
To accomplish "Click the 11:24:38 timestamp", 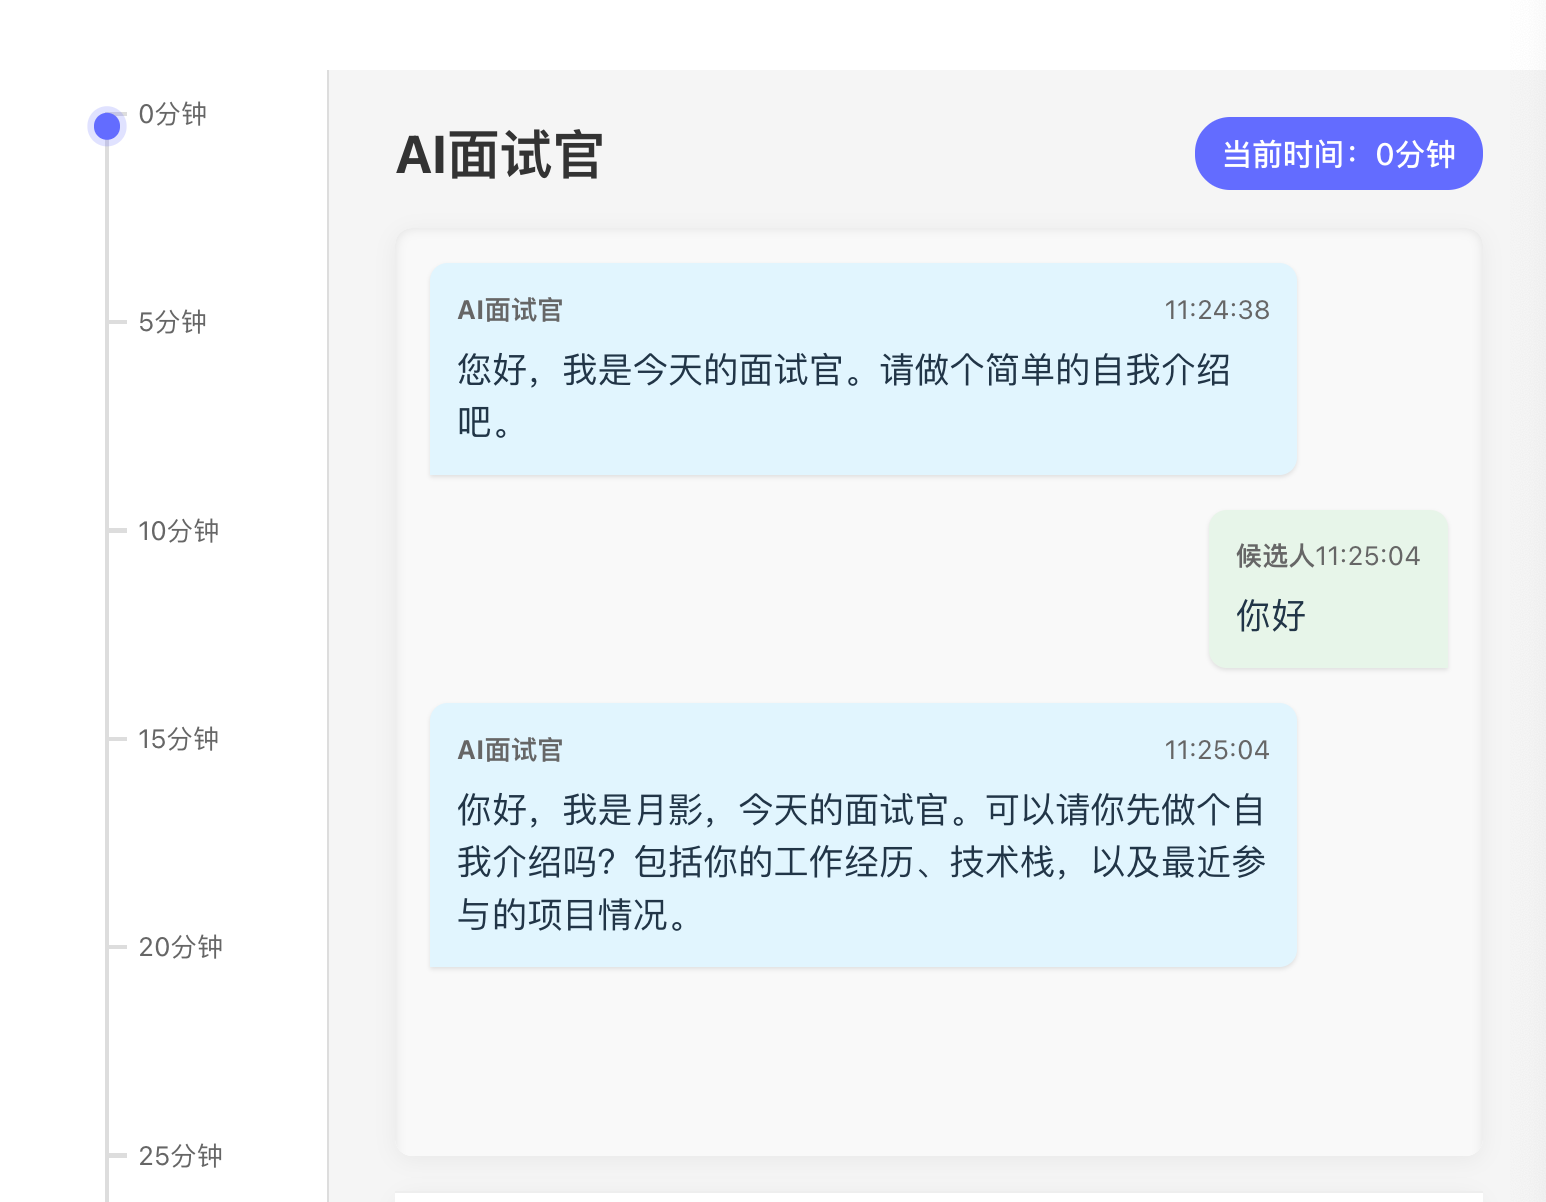I will tap(1216, 310).
